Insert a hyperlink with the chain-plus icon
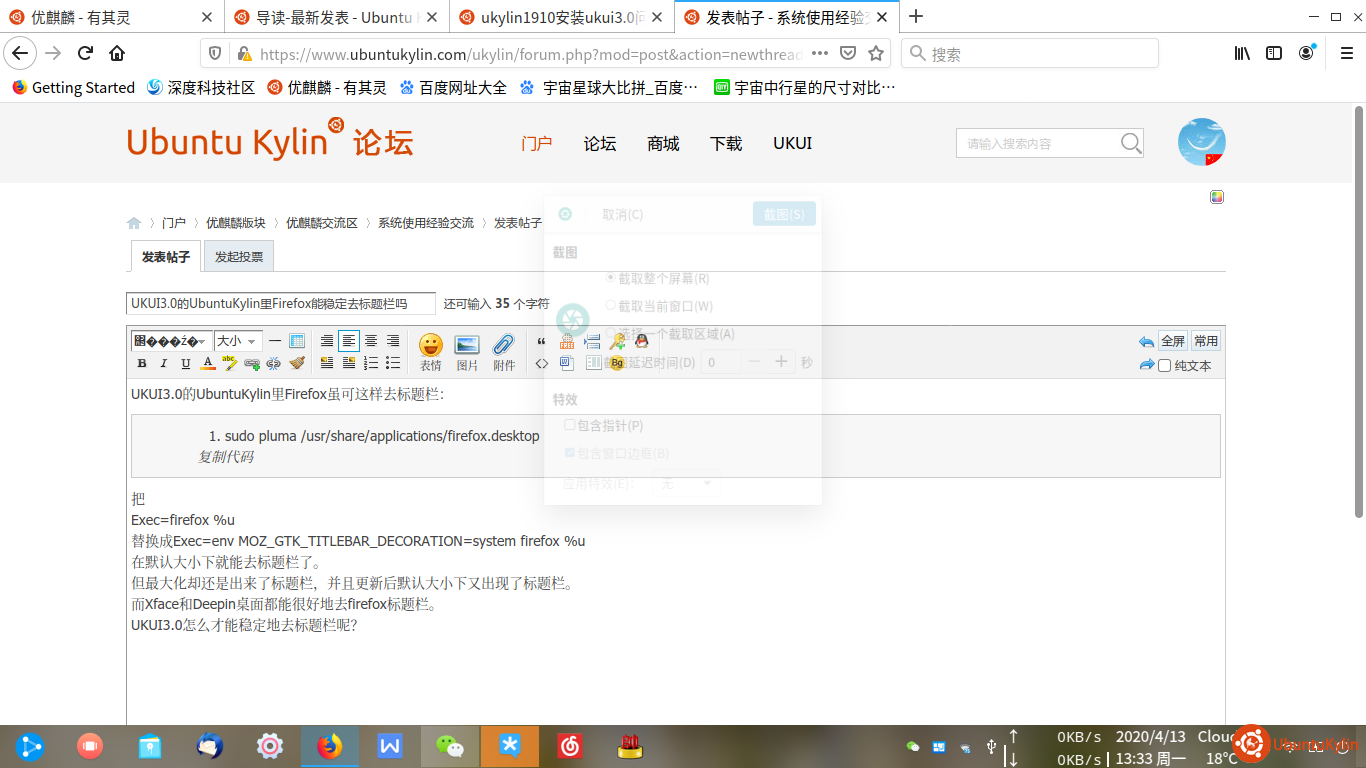 click(x=252, y=364)
